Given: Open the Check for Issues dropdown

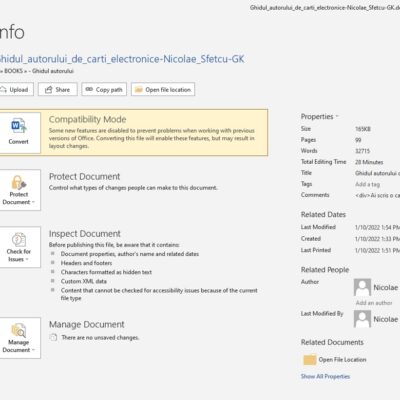Looking at the screenshot, I should tap(20, 247).
